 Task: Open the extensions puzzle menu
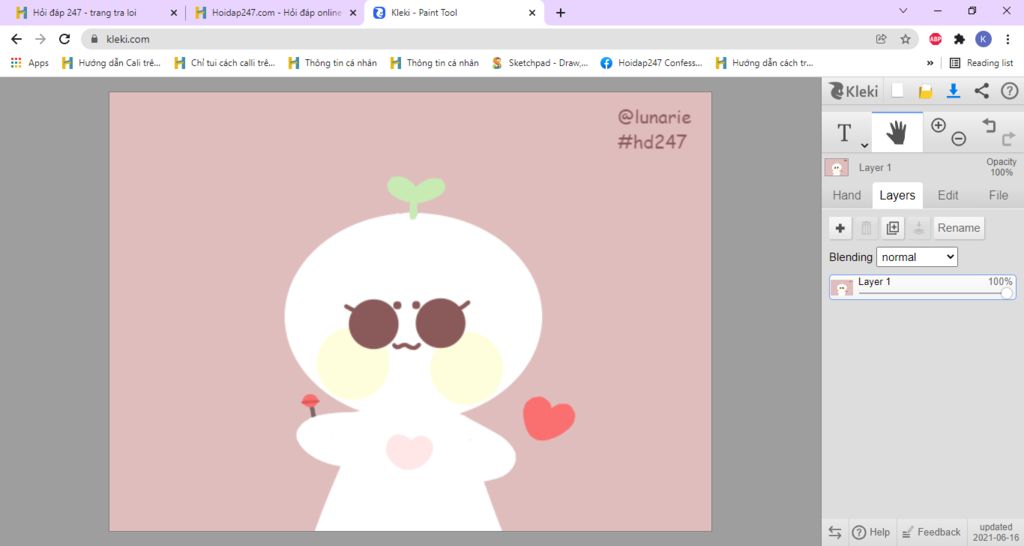[959, 39]
